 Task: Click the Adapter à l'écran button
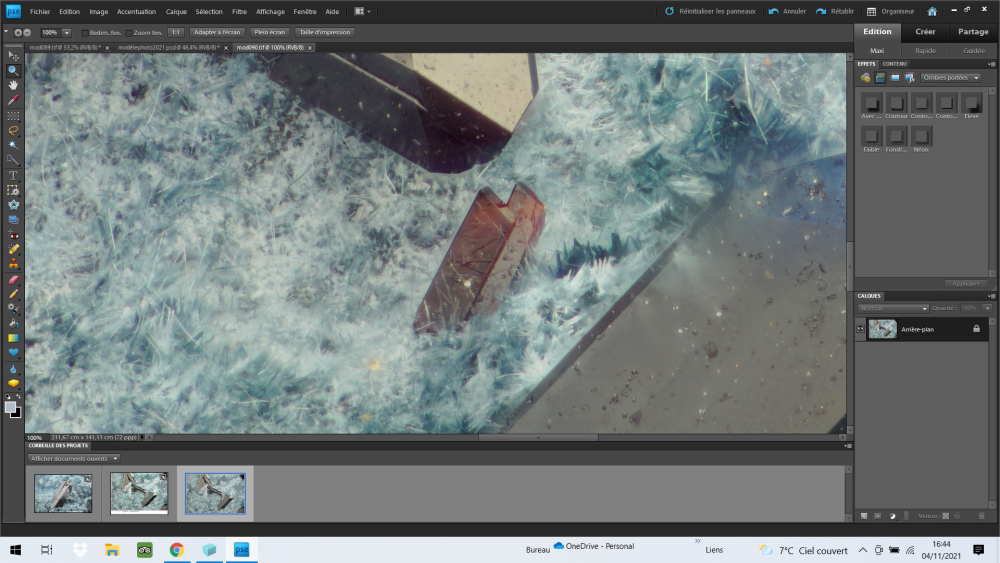pos(217,32)
